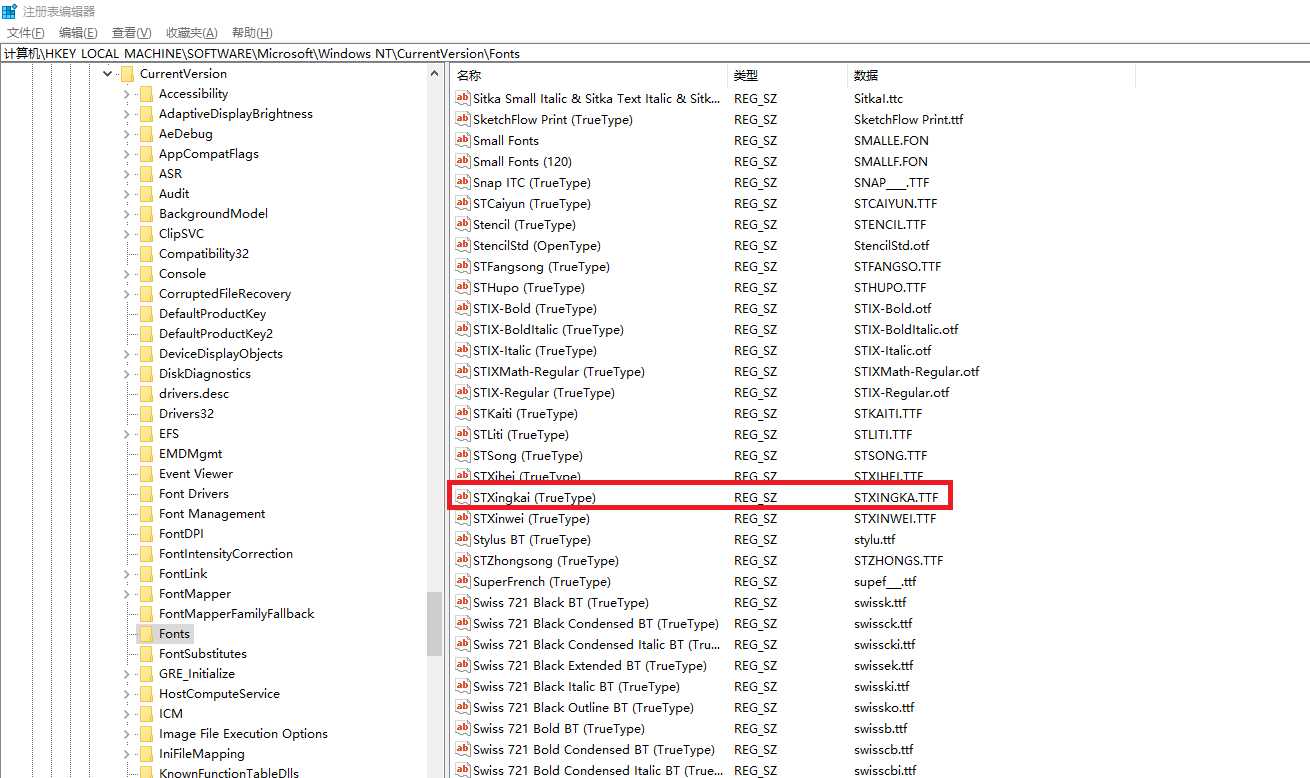Screen dimensions: 1310x778
Task: Click the string icon beside SketchFlow Print
Action: [x=462, y=119]
